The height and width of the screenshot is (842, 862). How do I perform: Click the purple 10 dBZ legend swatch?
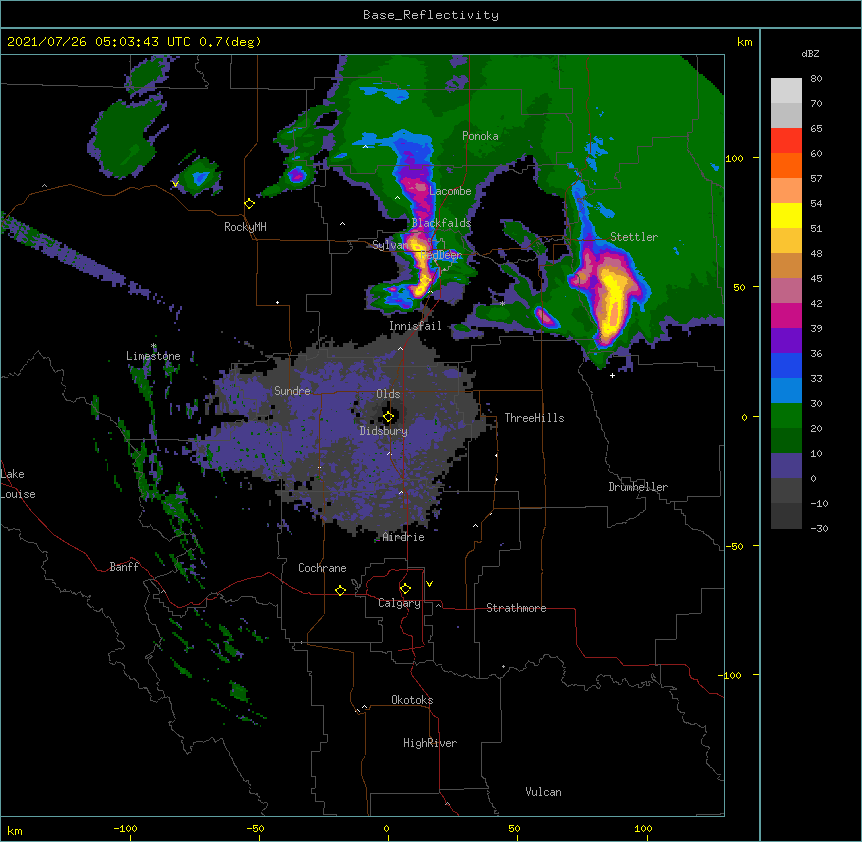coord(786,466)
